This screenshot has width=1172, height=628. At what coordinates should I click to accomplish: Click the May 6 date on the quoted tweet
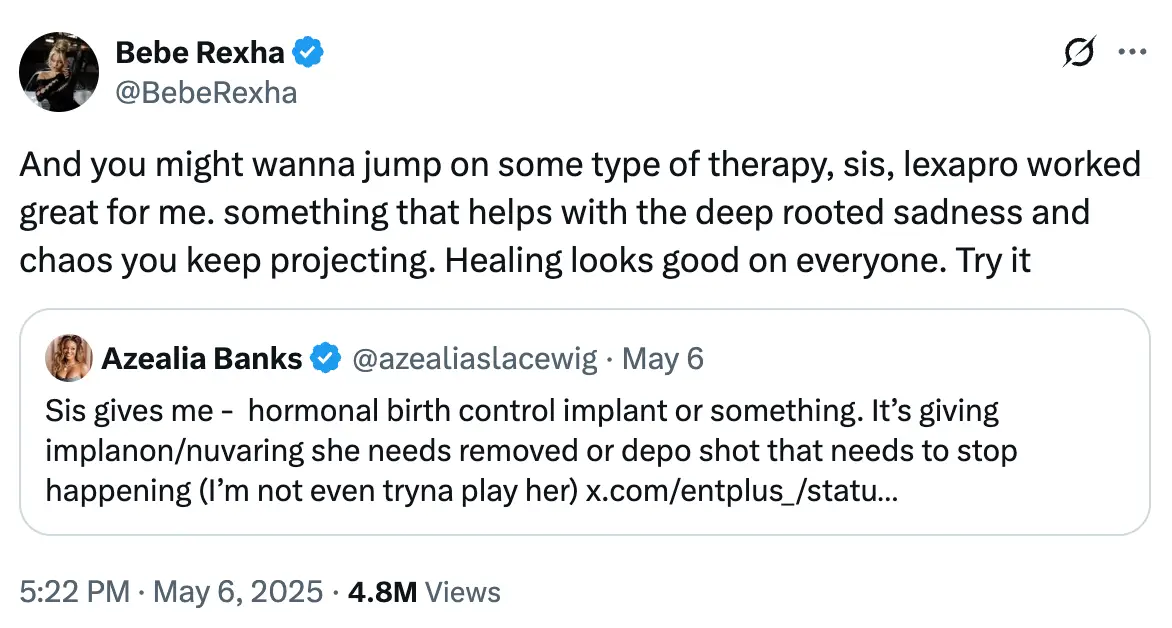(x=663, y=357)
